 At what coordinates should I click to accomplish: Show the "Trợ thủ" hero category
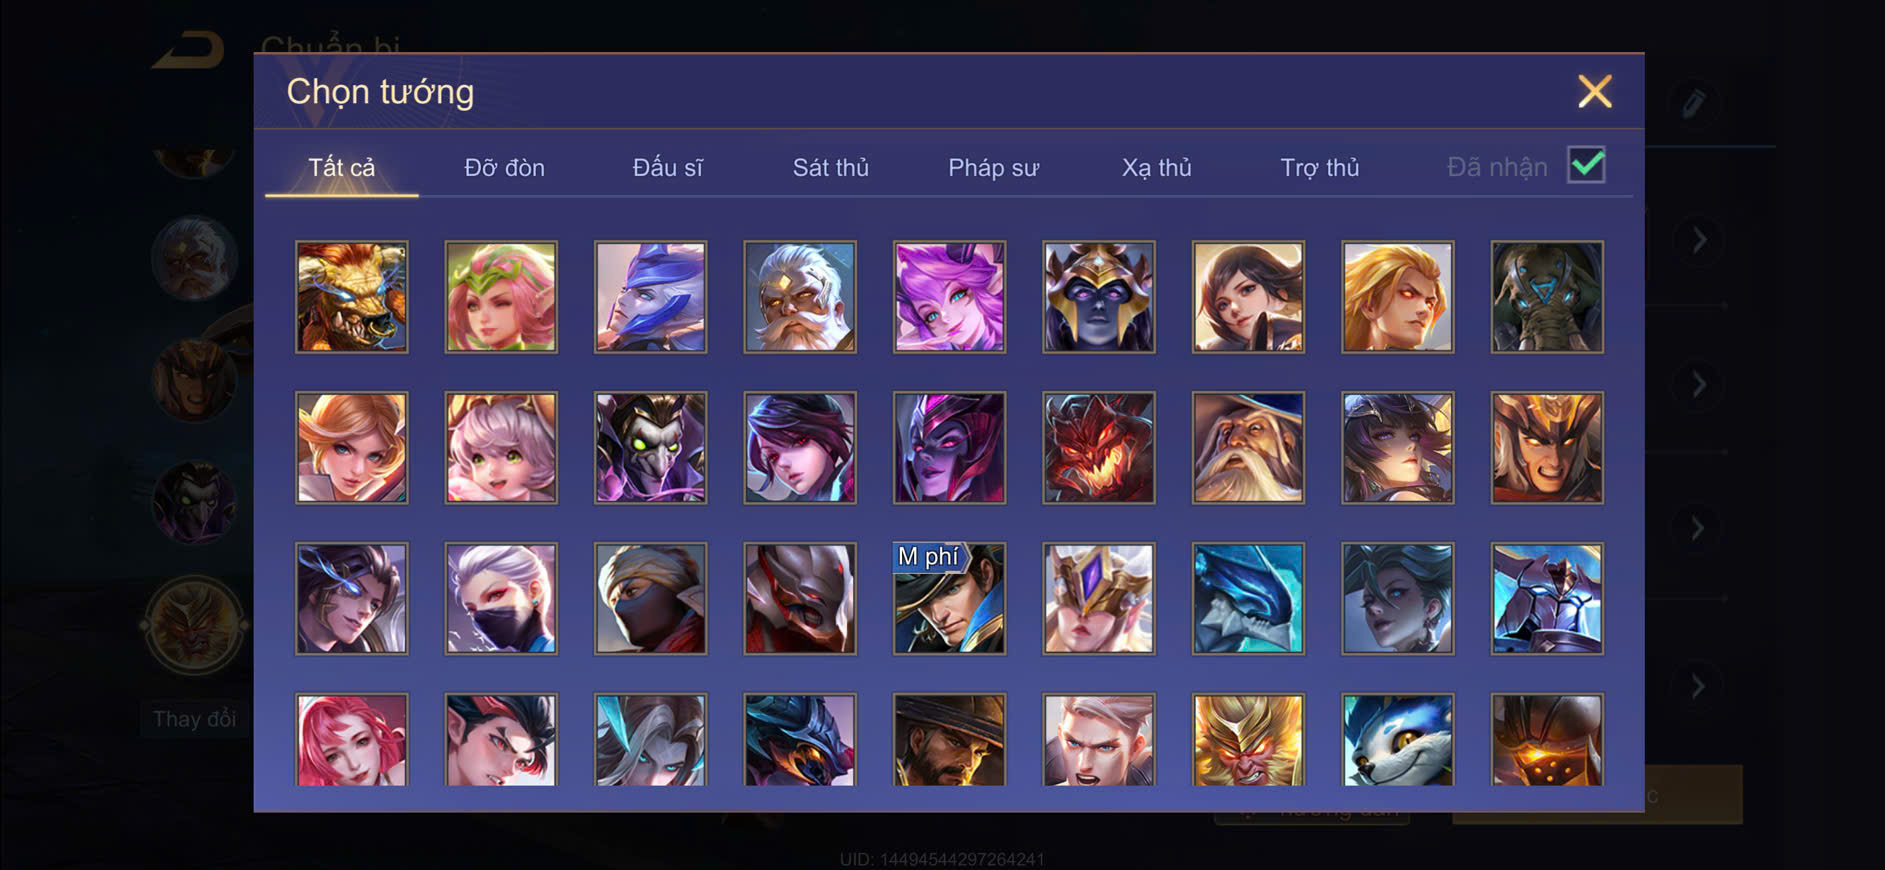point(1319,167)
